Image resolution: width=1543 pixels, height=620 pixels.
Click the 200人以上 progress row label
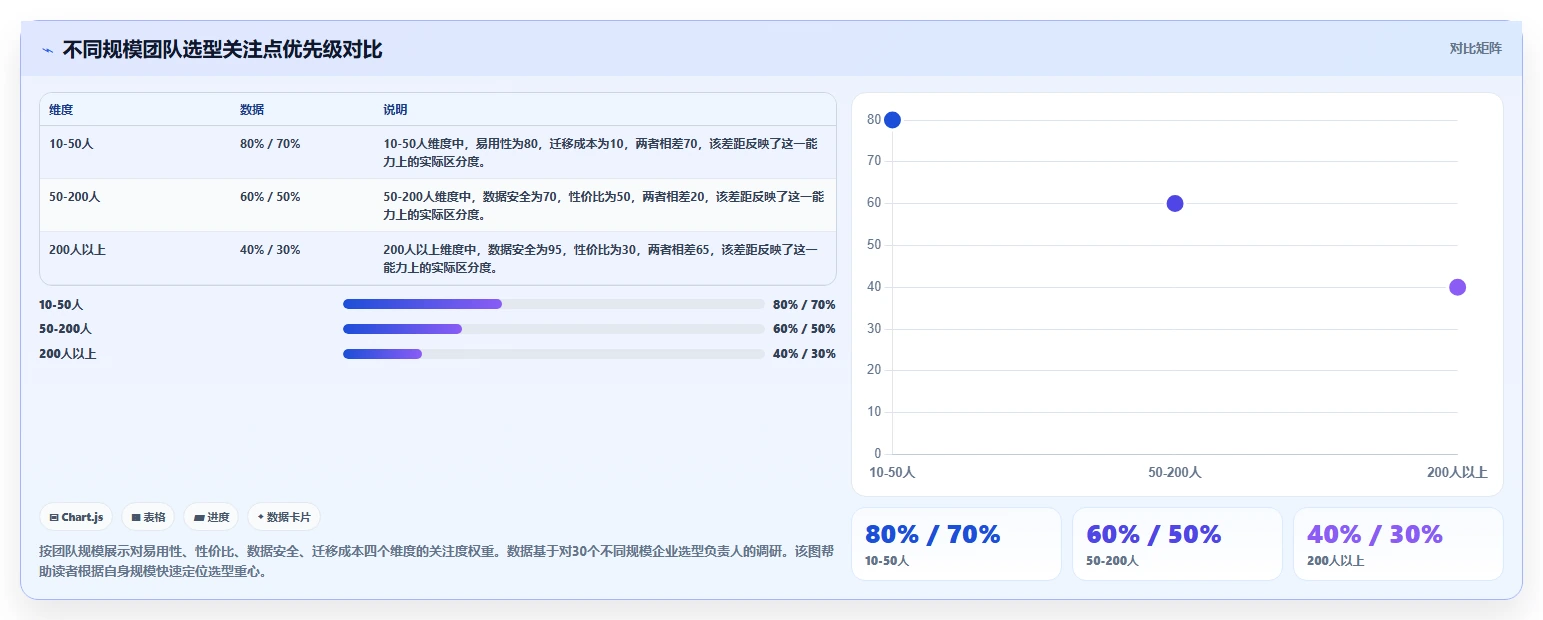[x=68, y=354]
